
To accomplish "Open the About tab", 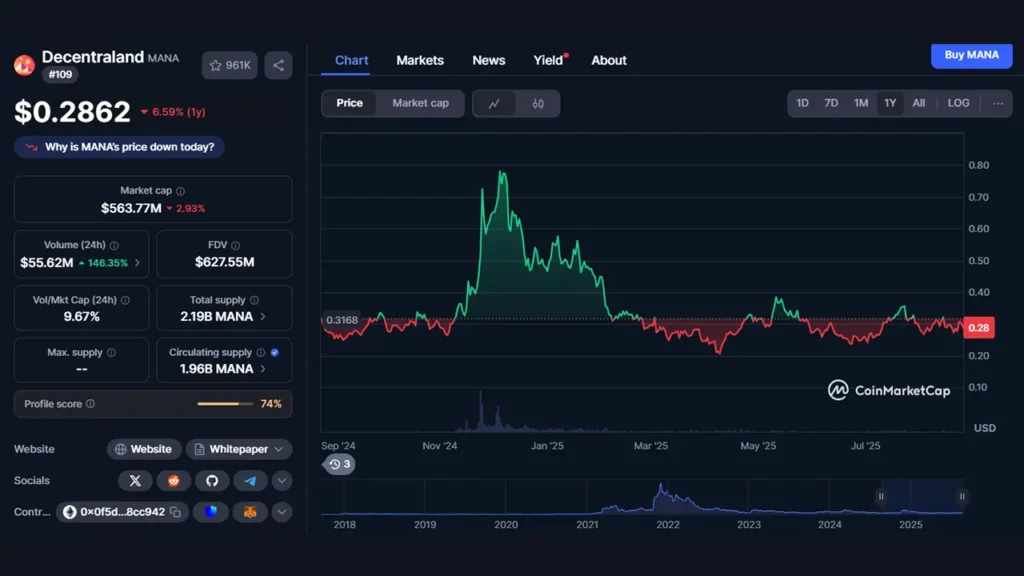I will (609, 60).
